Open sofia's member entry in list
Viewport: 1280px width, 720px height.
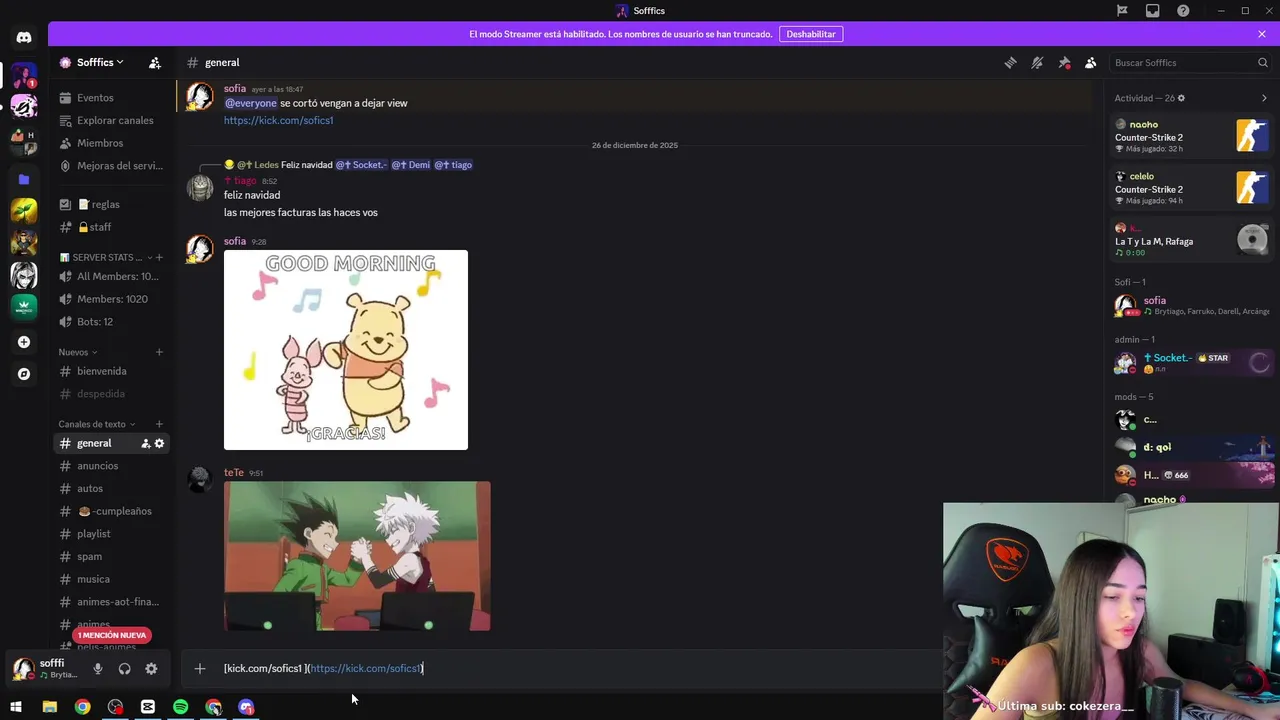click(x=1192, y=305)
